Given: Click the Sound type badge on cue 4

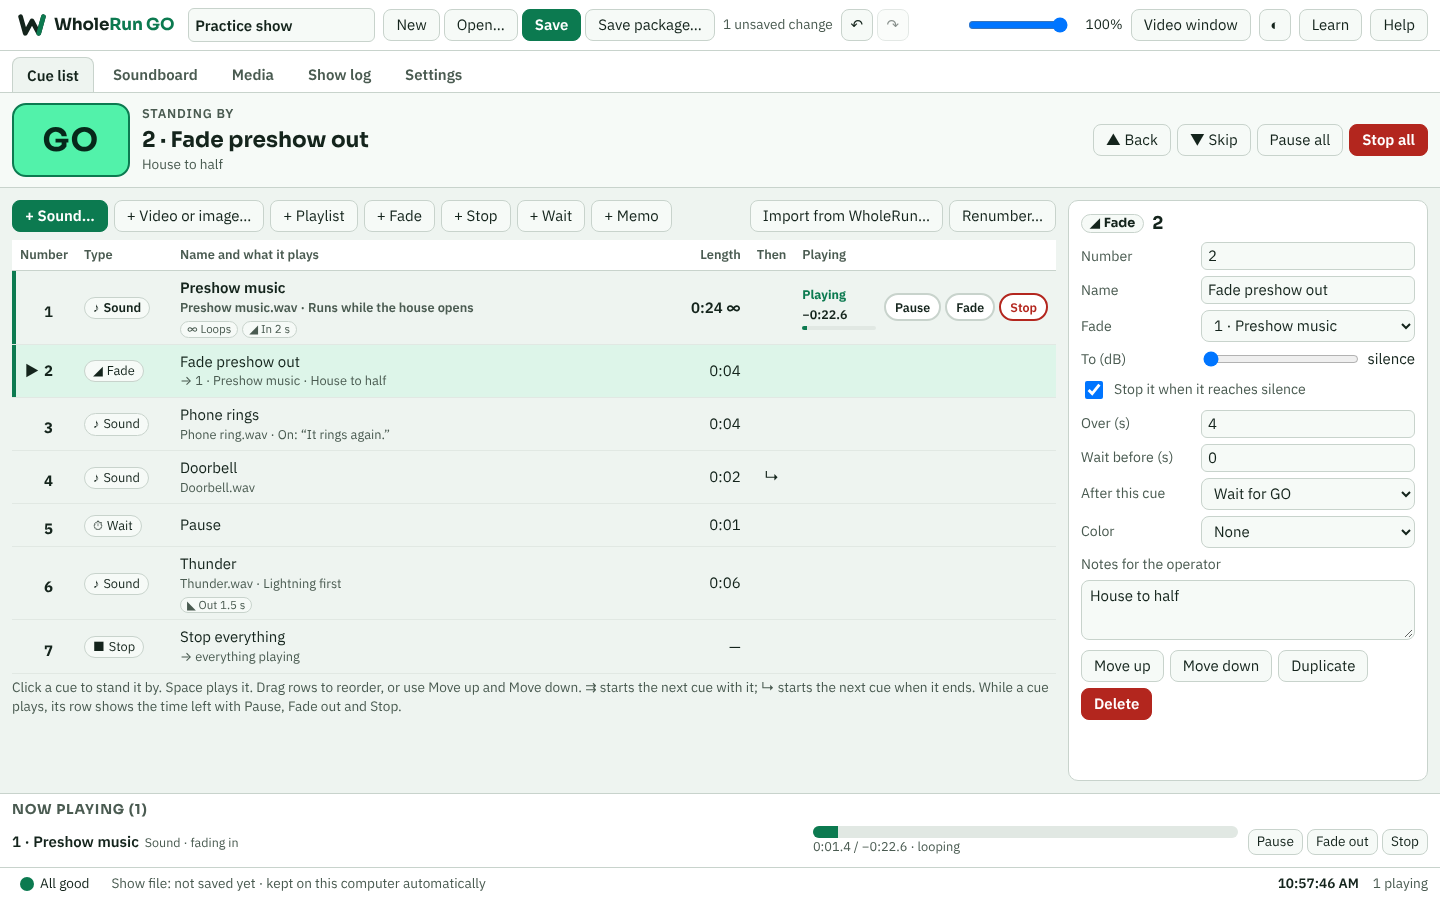Looking at the screenshot, I should click(116, 478).
